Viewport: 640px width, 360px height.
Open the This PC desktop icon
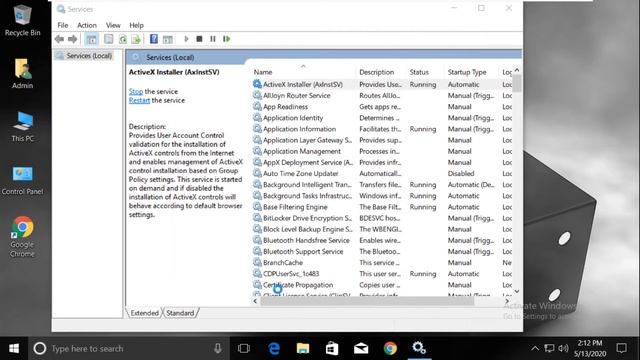pyautogui.click(x=22, y=127)
